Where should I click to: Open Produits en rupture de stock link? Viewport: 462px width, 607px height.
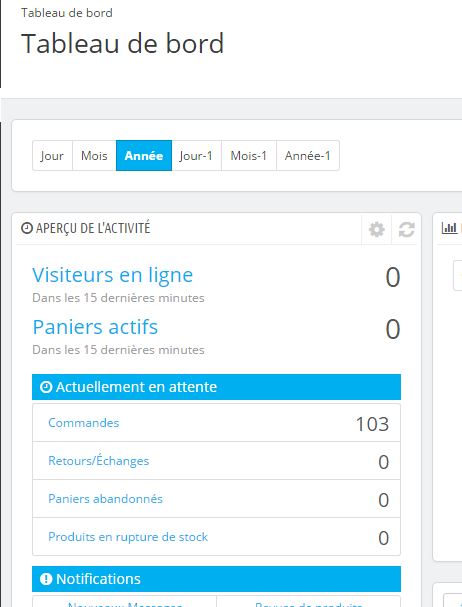128,537
